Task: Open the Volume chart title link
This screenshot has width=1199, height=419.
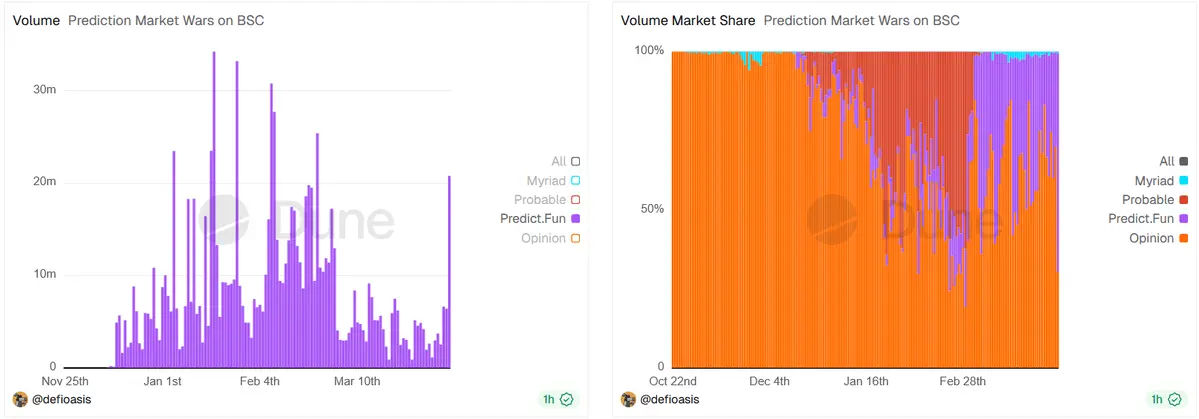Action: [36, 20]
